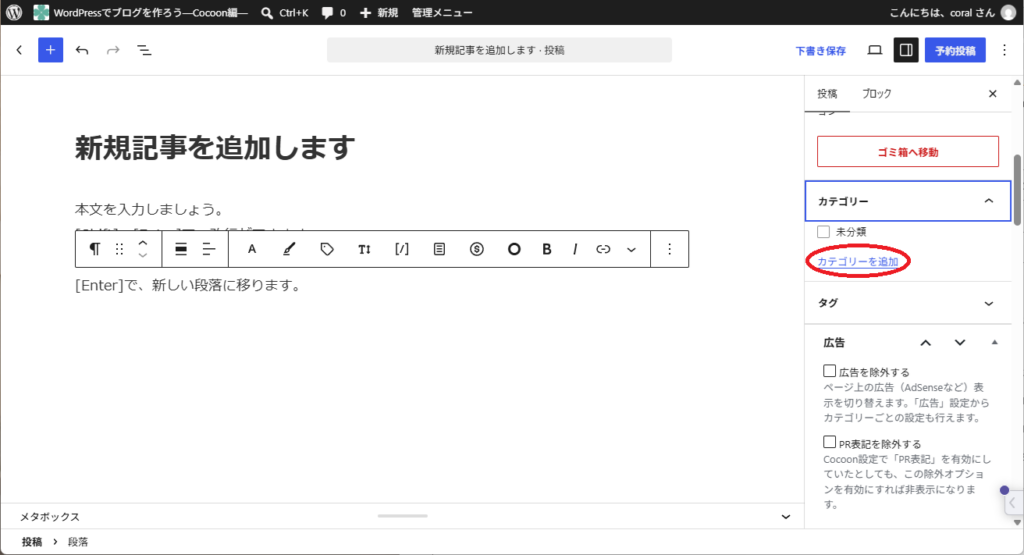Move the paragraph block up
Image resolution: width=1024 pixels, height=555 pixels.
point(143,243)
